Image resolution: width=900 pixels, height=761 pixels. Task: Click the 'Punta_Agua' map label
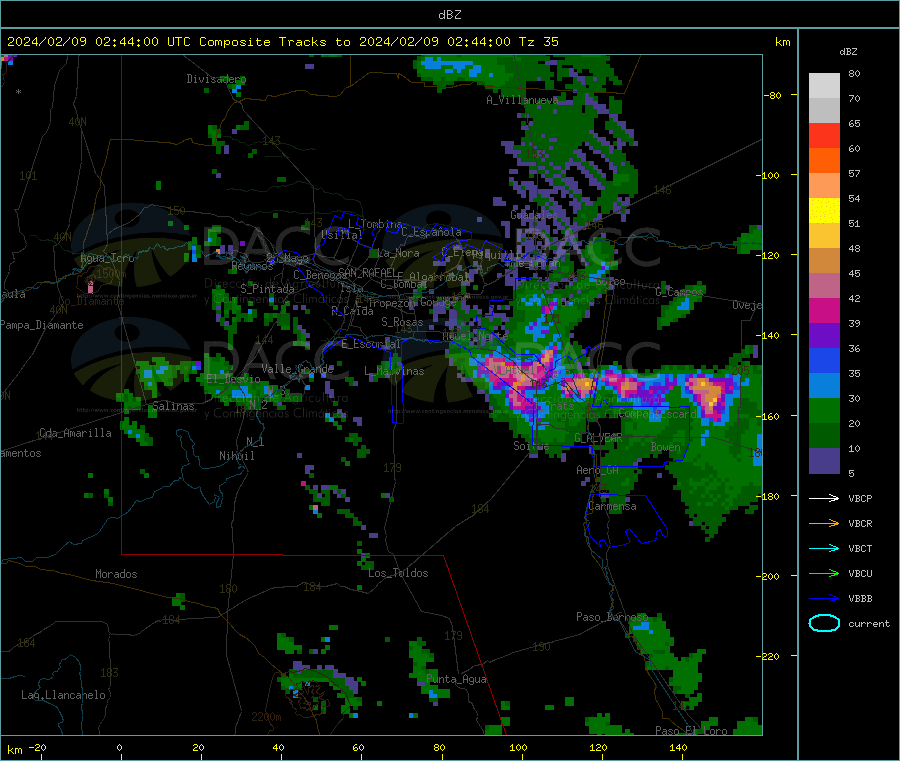(x=456, y=680)
